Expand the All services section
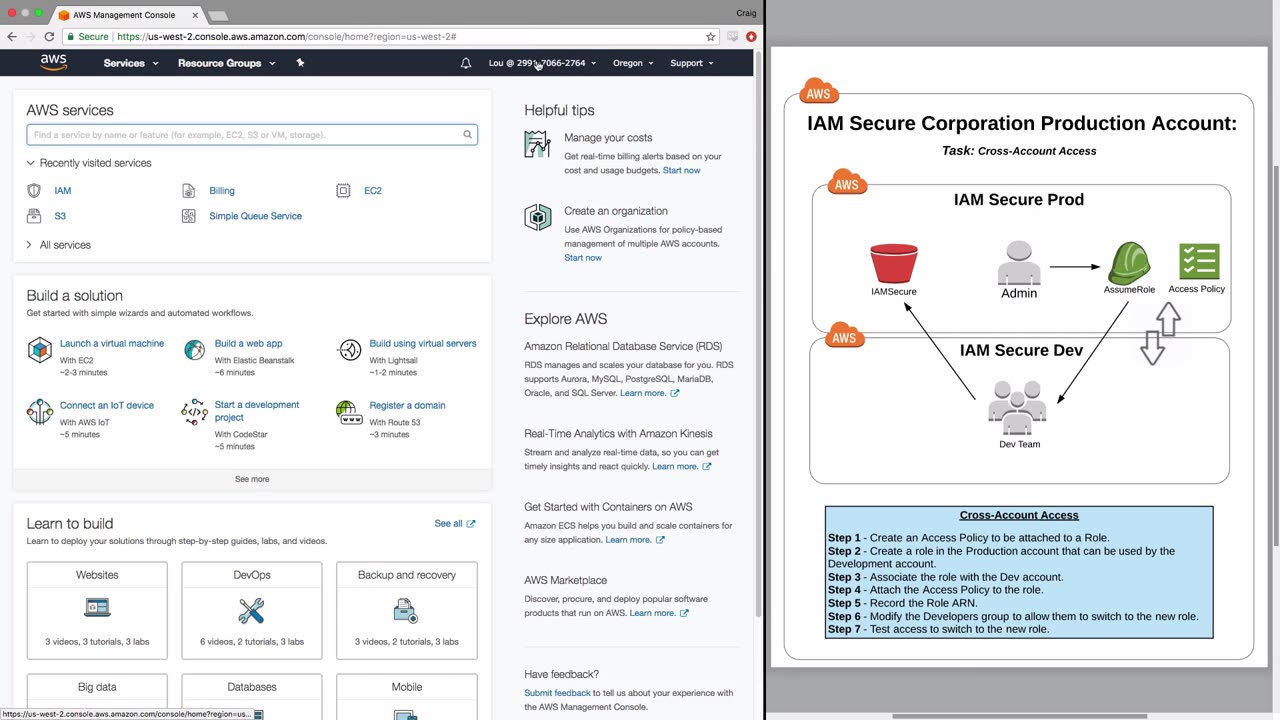Image resolution: width=1280 pixels, height=720 pixels. pyautogui.click(x=59, y=245)
